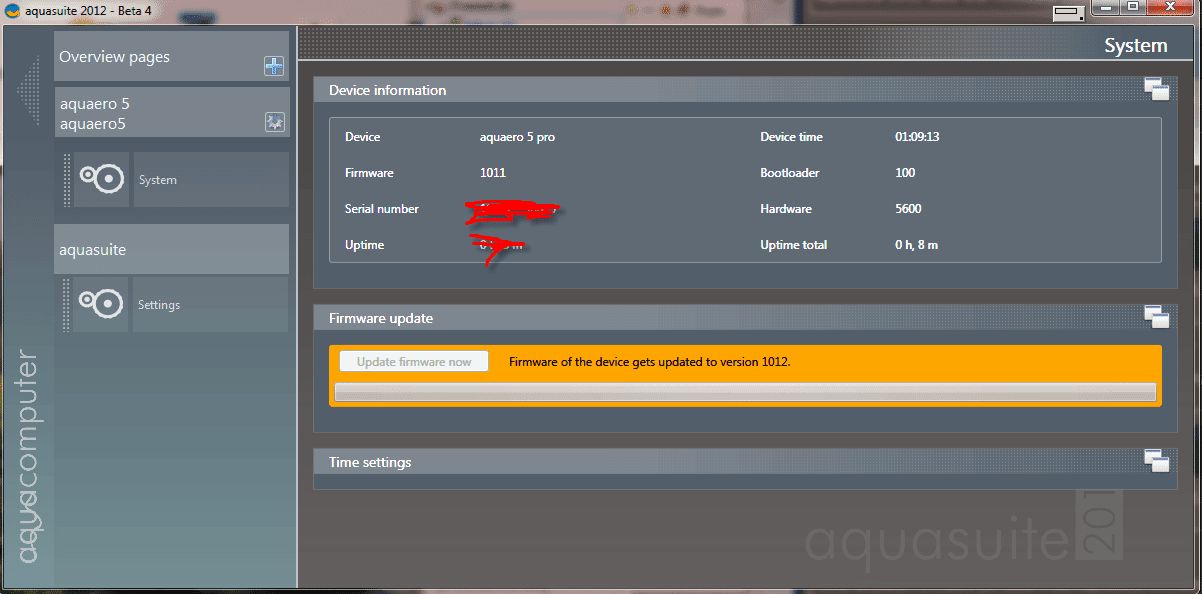Select the firmware value 1011
The height and width of the screenshot is (594, 1202).
[493, 173]
